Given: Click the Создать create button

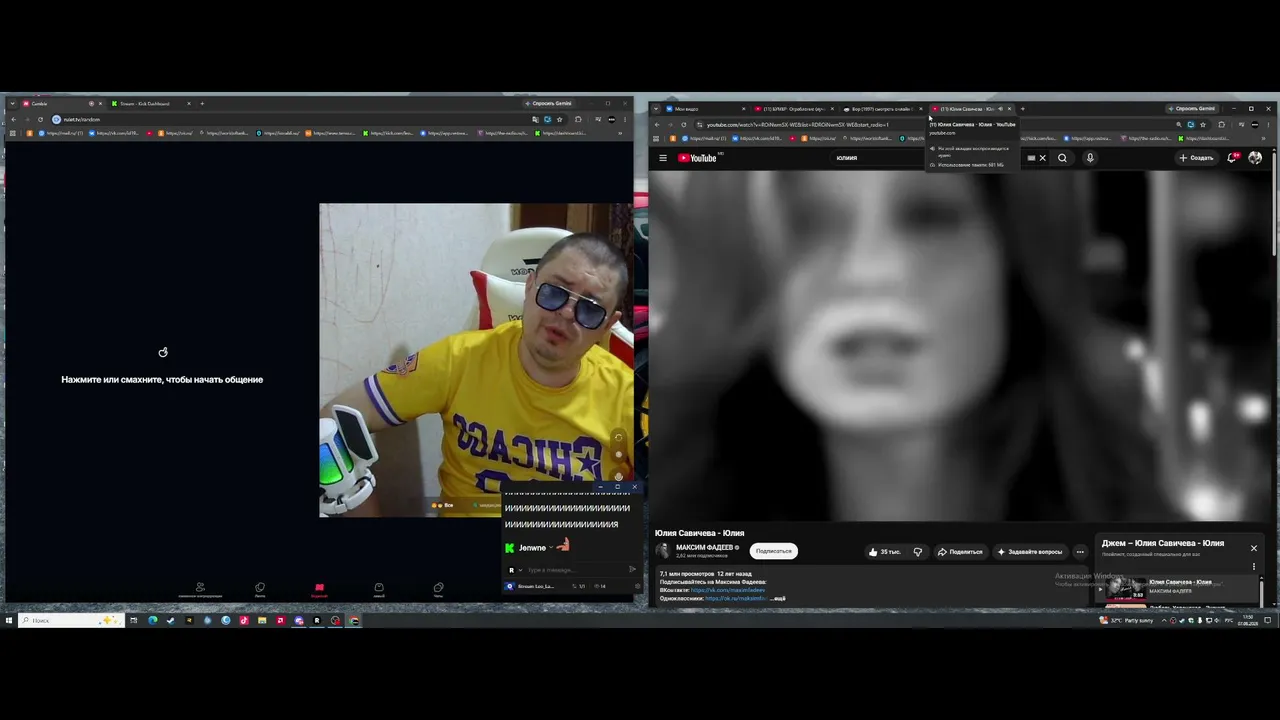Looking at the screenshot, I should tap(1196, 158).
